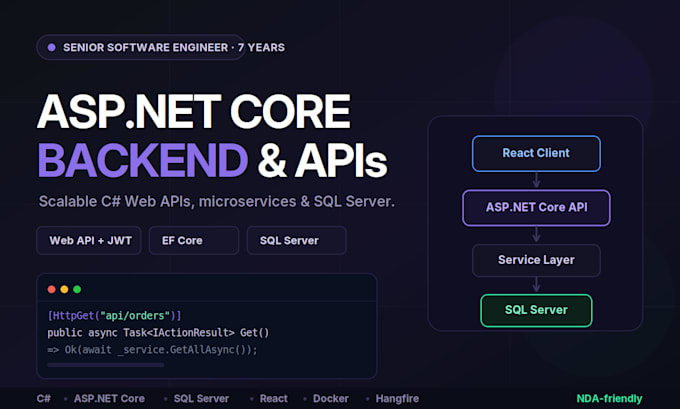
Task: Click the Scalable C# Web APIs subtitle
Action: point(217,202)
